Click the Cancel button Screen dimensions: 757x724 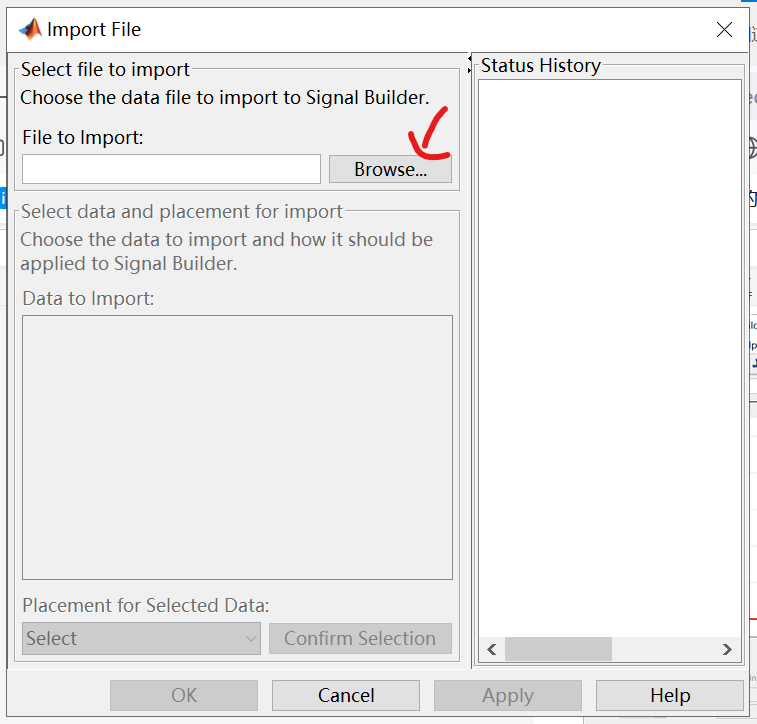pyautogui.click(x=346, y=696)
